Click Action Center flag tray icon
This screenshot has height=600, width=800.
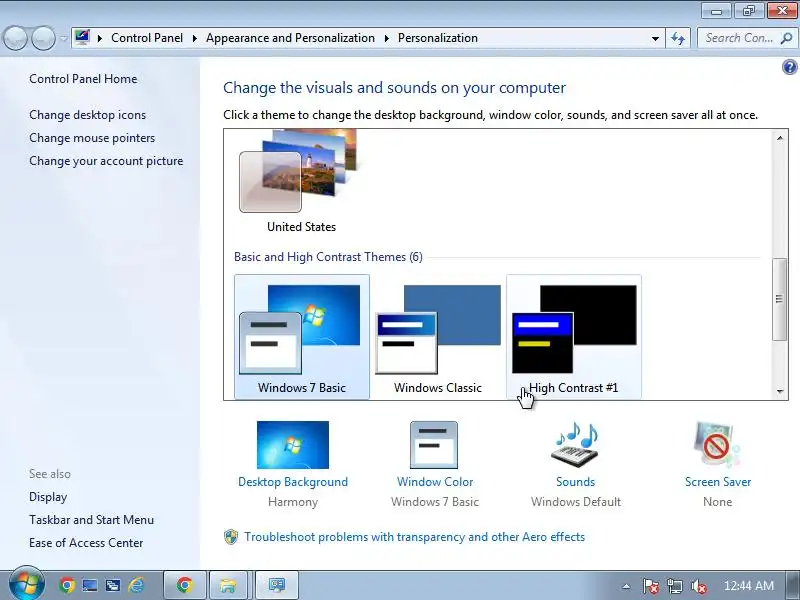[x=651, y=586]
